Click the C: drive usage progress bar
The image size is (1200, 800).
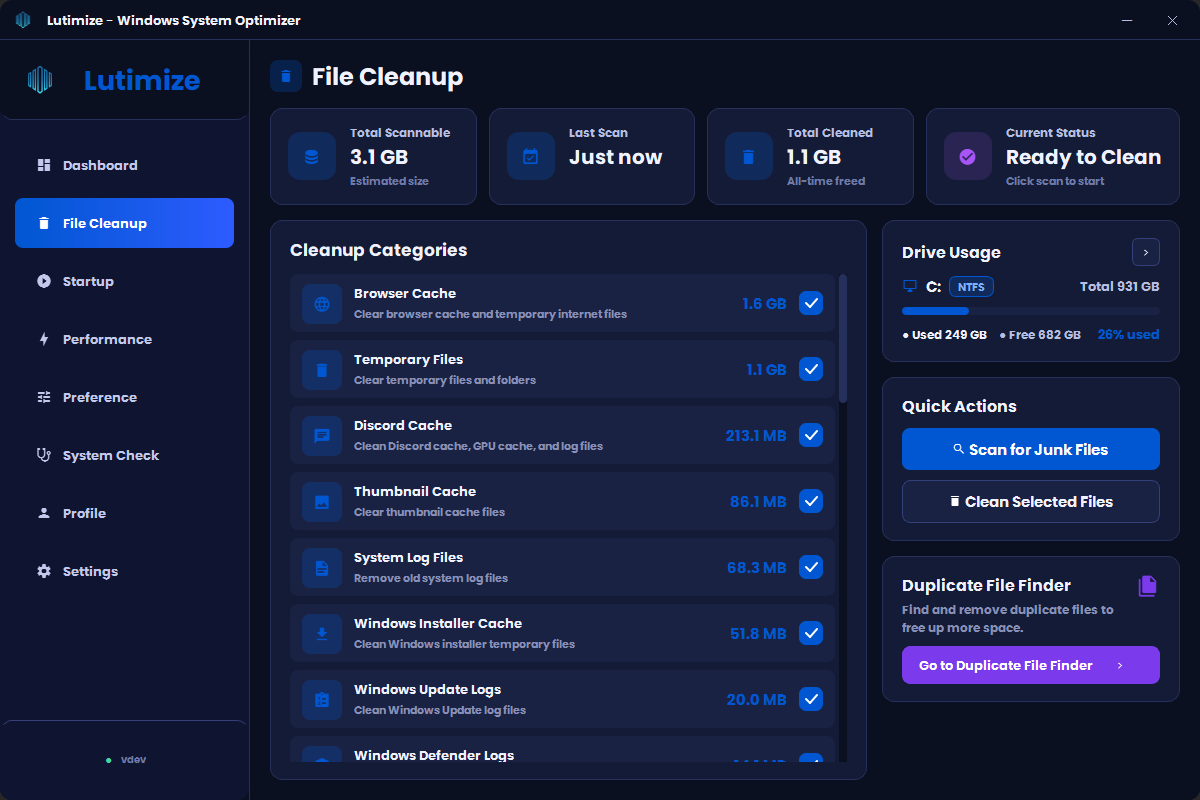(1031, 311)
